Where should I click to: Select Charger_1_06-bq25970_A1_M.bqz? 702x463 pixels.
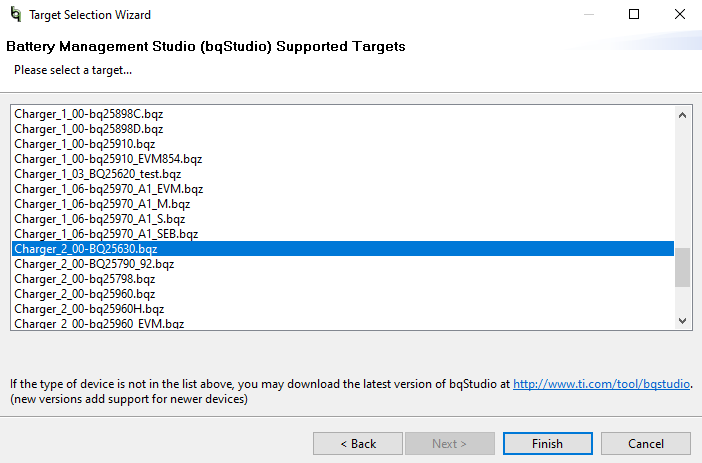102,204
